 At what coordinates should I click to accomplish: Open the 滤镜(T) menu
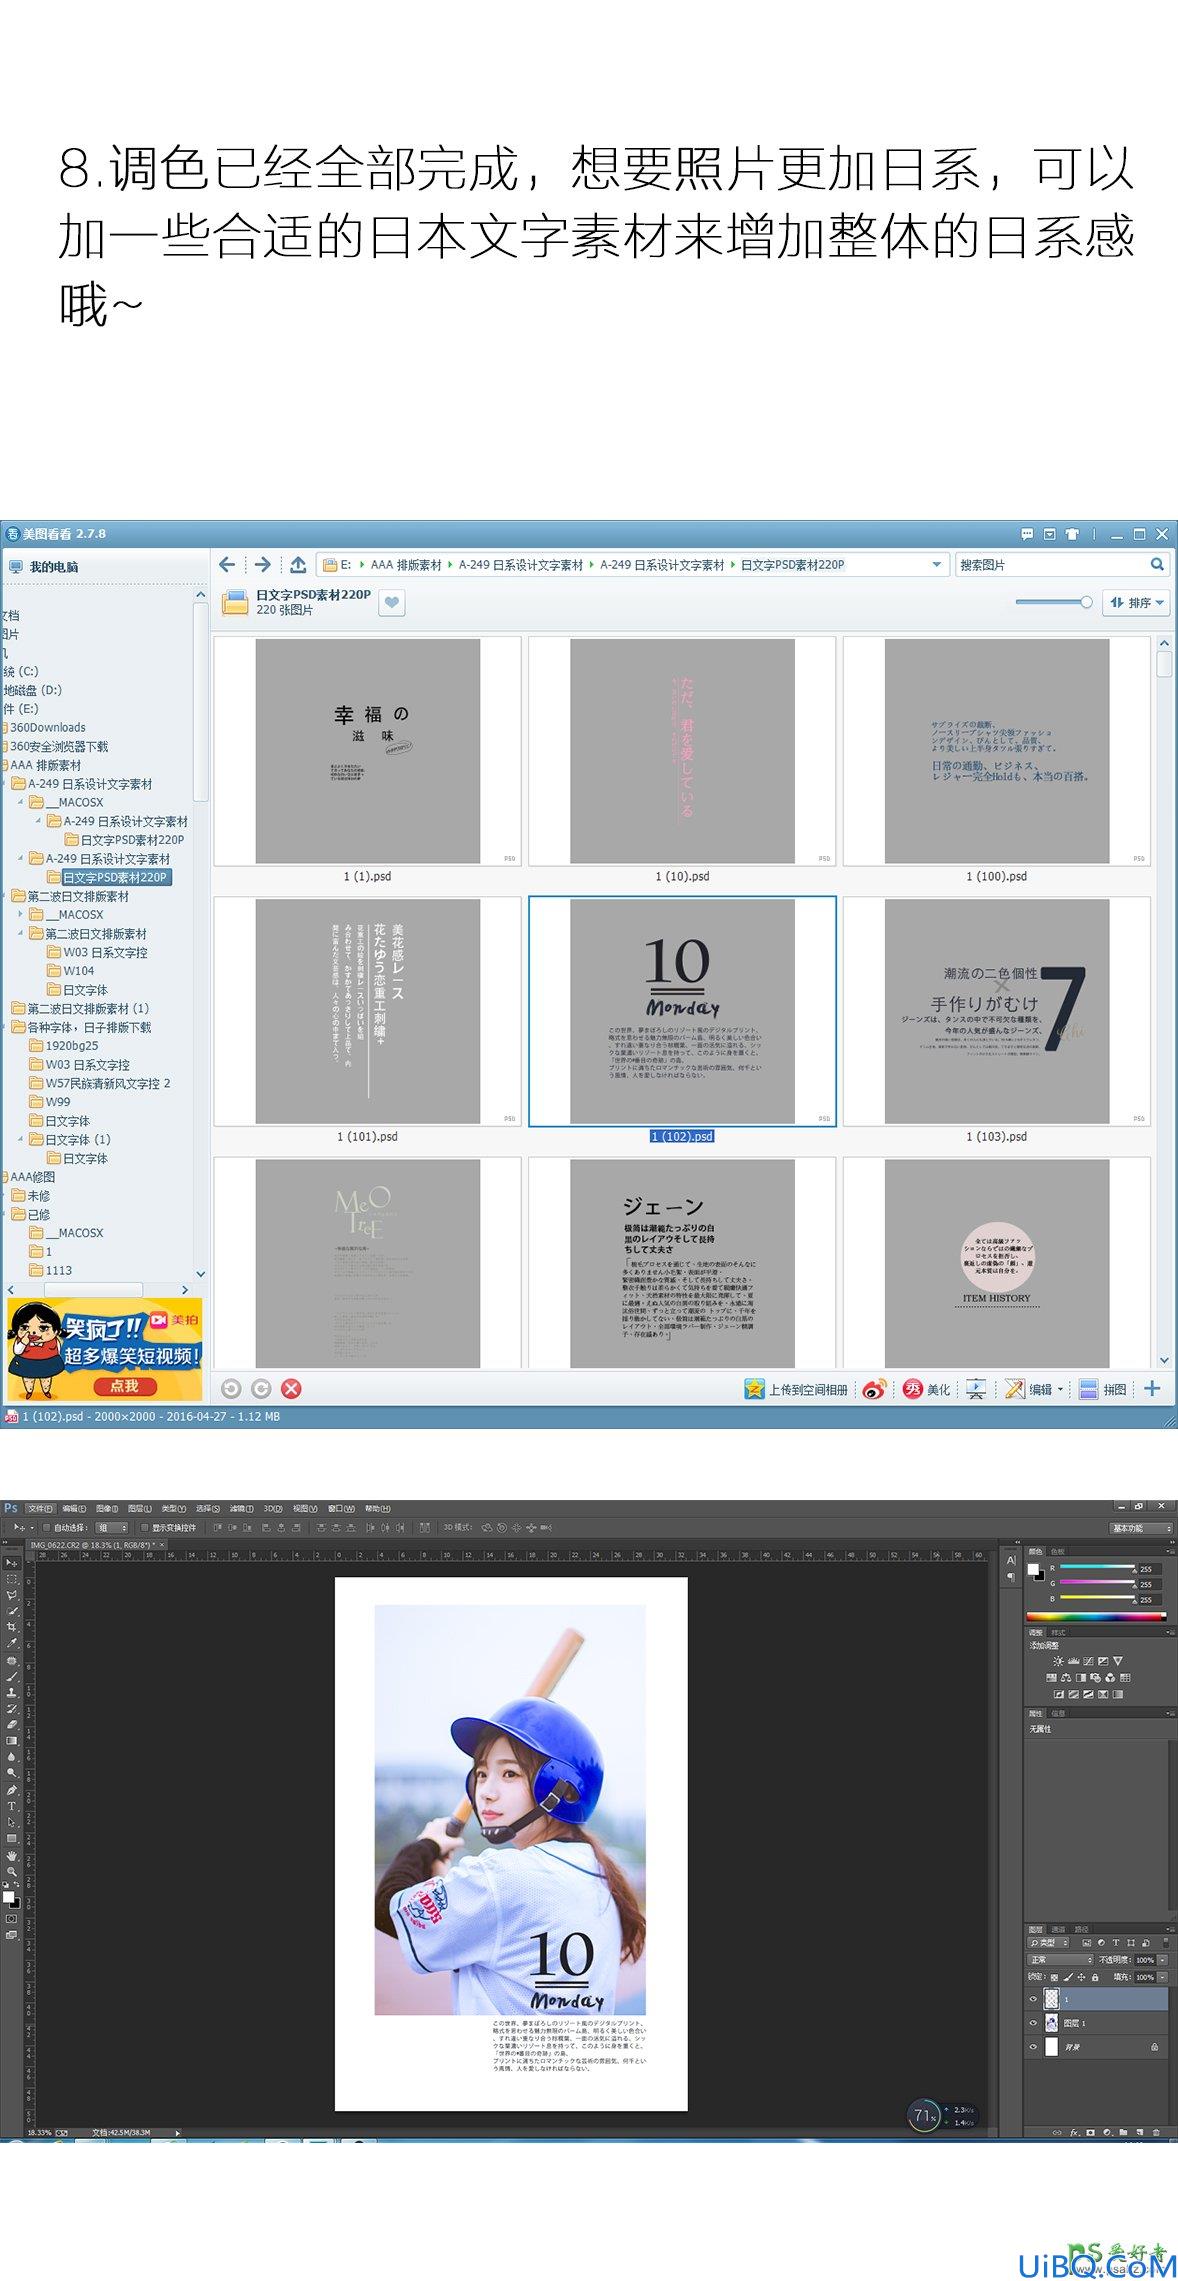tap(242, 1508)
